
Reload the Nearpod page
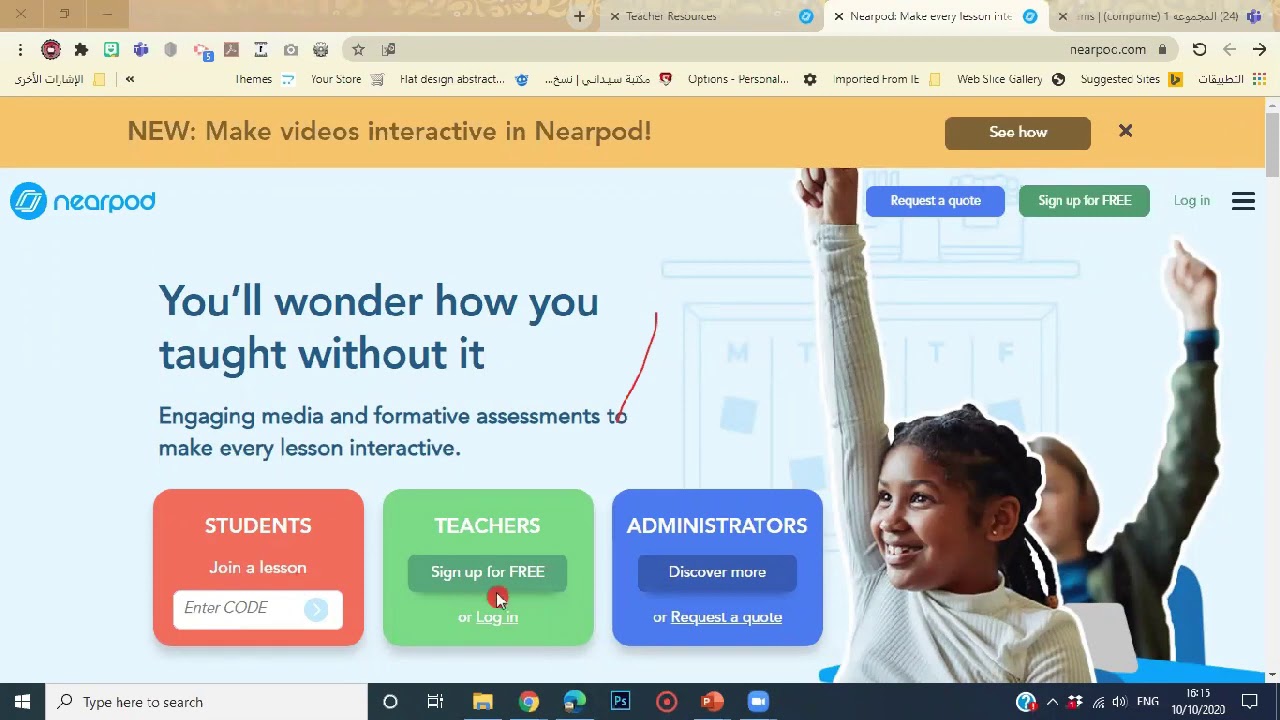tap(1199, 49)
